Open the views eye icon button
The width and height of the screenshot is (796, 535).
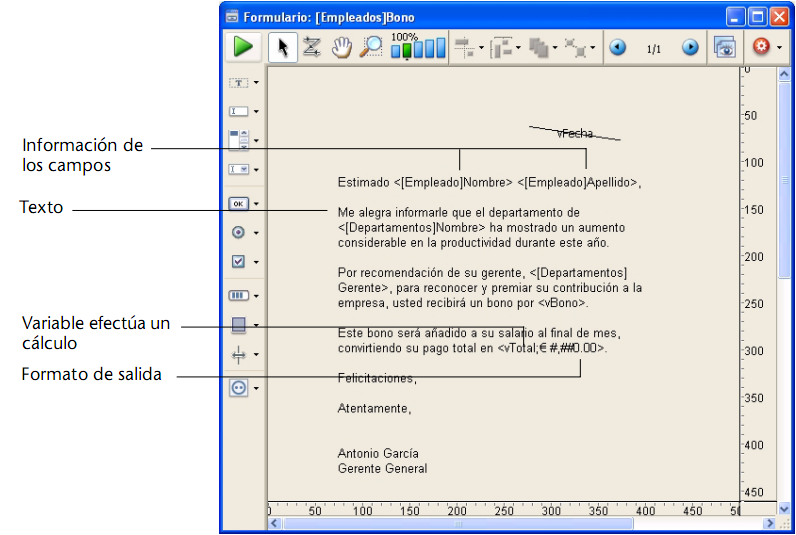(x=724, y=47)
